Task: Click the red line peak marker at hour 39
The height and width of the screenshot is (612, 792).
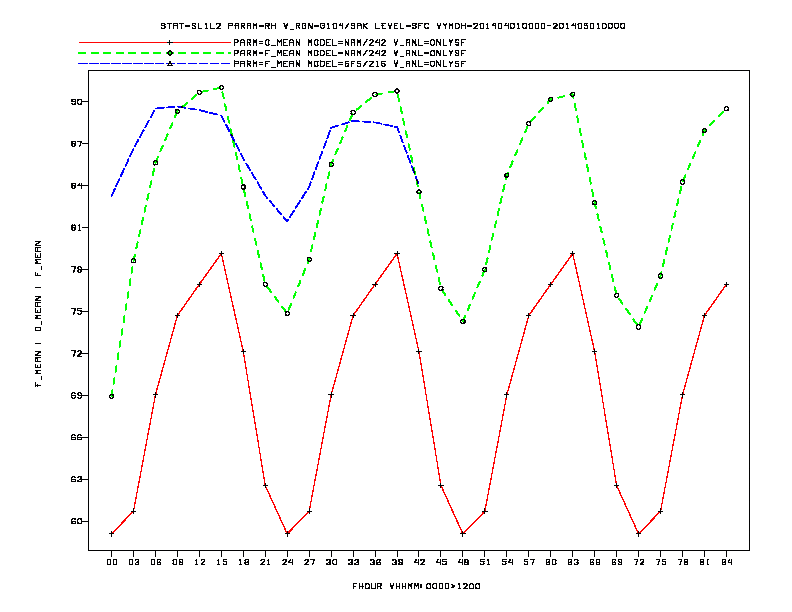Action: [397, 253]
